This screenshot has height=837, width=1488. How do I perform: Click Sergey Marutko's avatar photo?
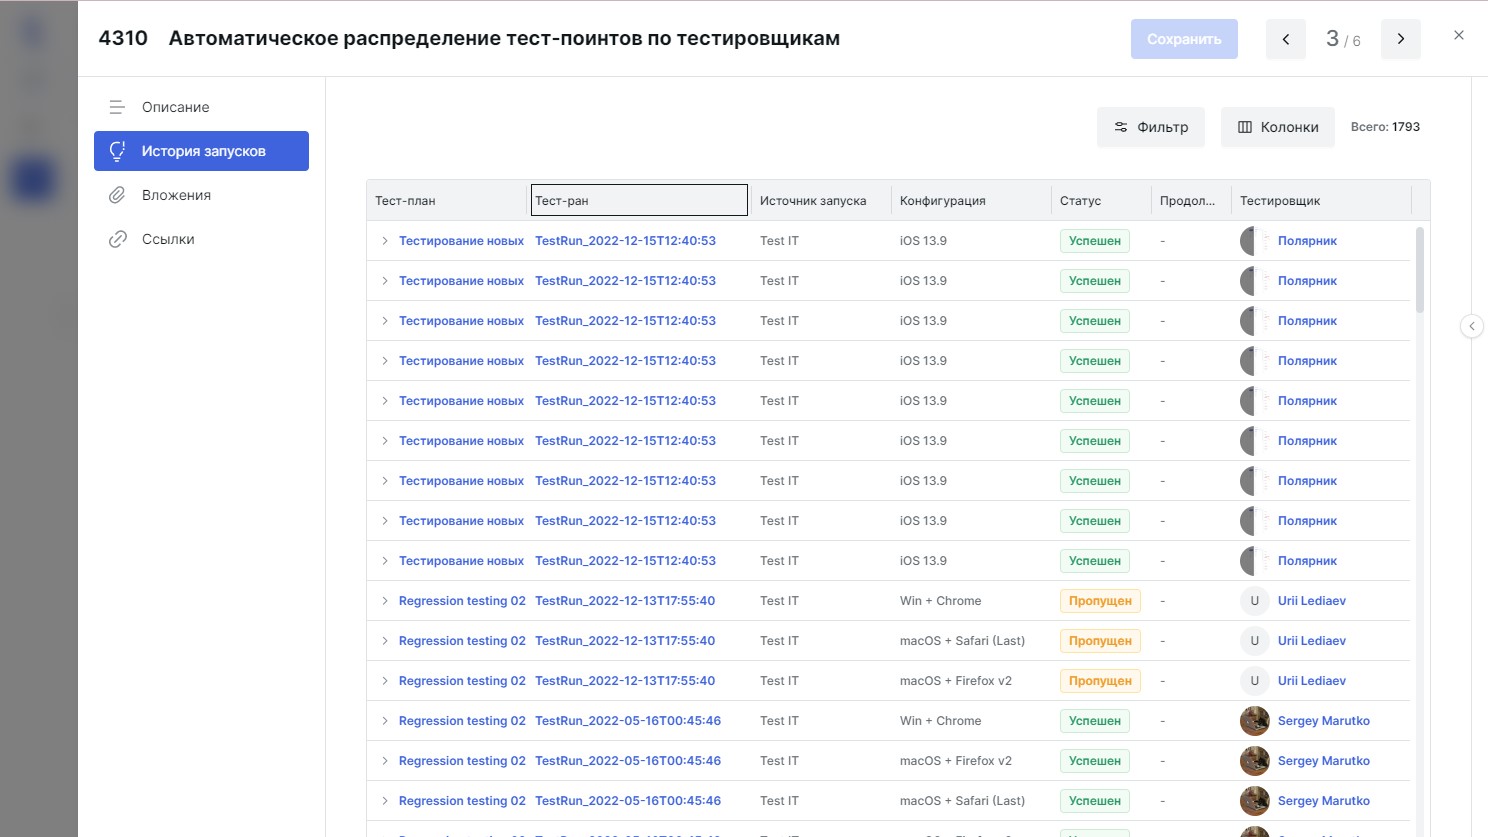click(x=1254, y=720)
